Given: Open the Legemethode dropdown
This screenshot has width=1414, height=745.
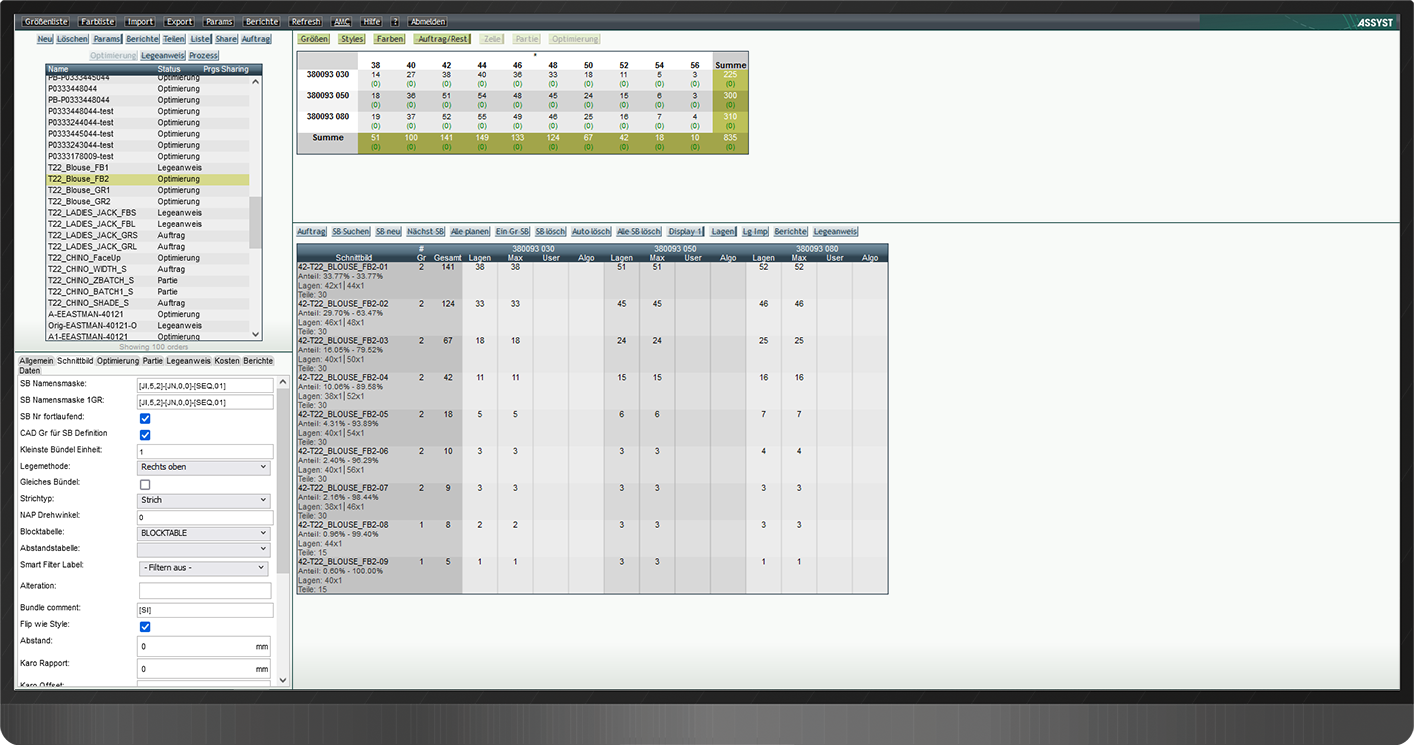Looking at the screenshot, I should coord(204,467).
